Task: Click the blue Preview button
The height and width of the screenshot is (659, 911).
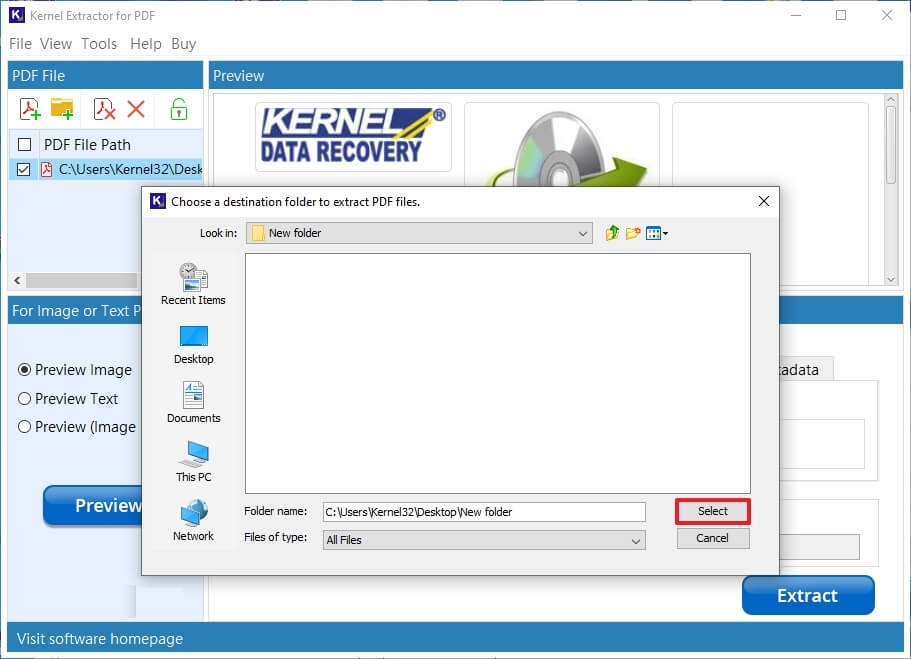Action: pyautogui.click(x=93, y=506)
